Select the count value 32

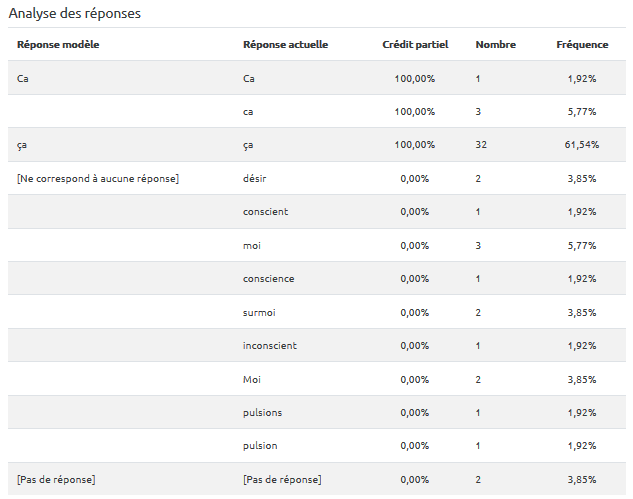click(481, 145)
